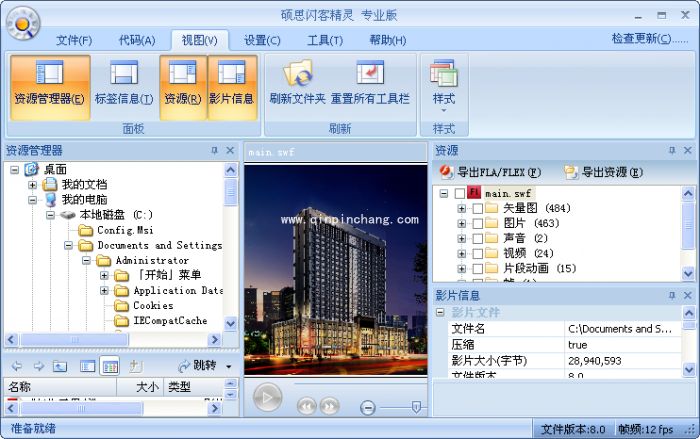Image resolution: width=700 pixels, height=439 pixels.
Task: Check the 矢量图 (484) checkbox
Action: (478, 209)
